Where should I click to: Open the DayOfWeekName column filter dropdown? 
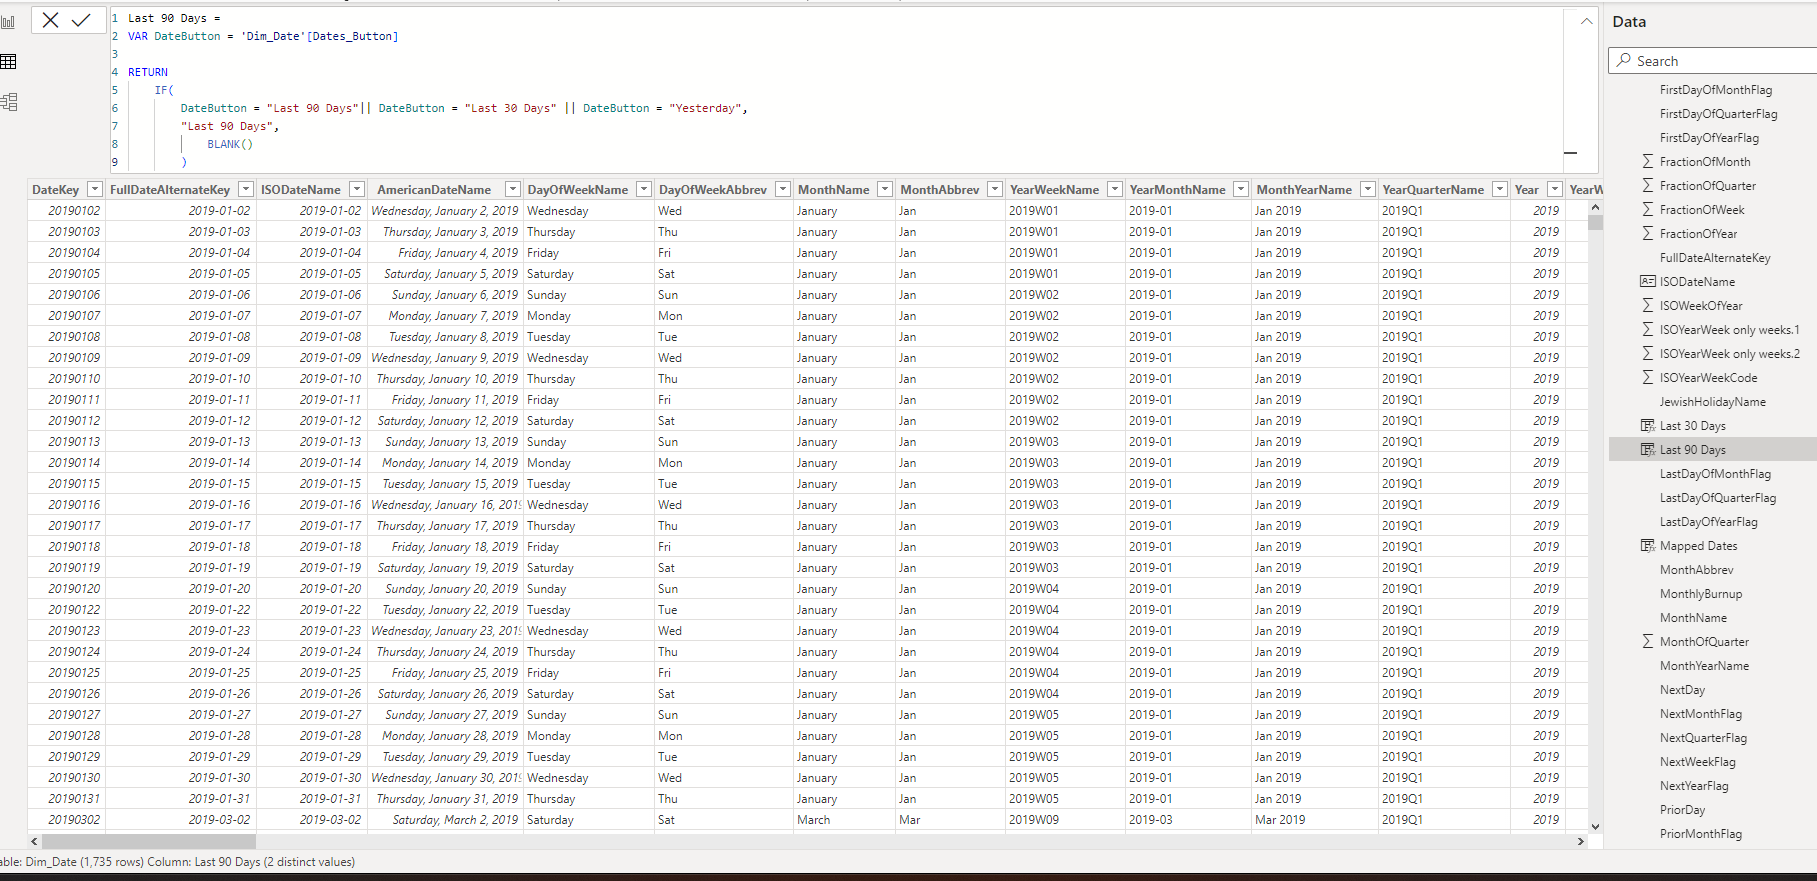pos(644,189)
